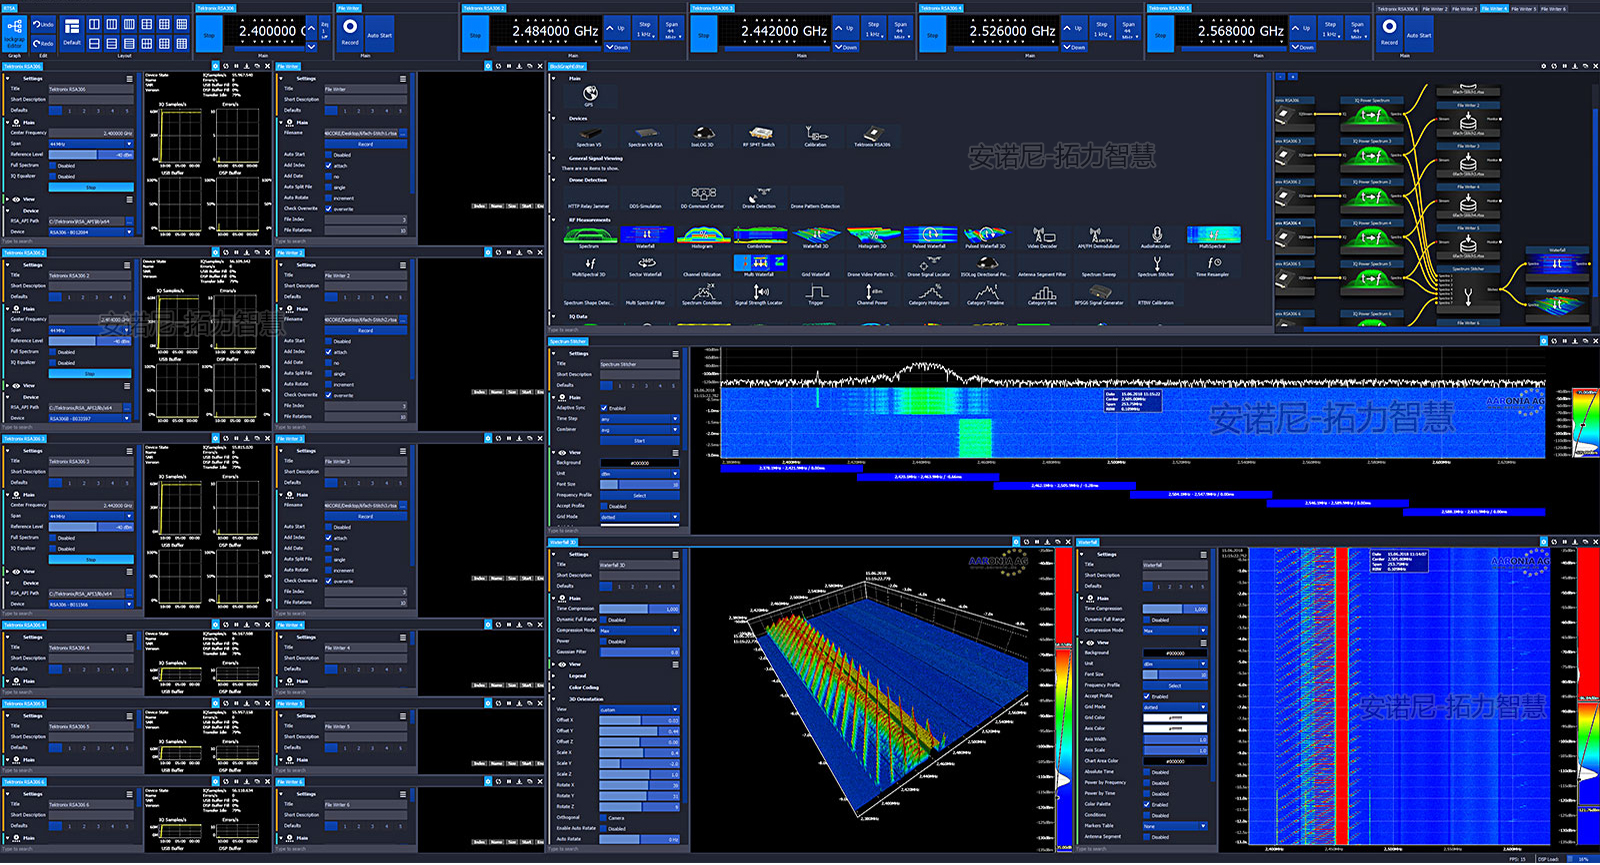Select the AudioRecorder block

[x=1156, y=237]
